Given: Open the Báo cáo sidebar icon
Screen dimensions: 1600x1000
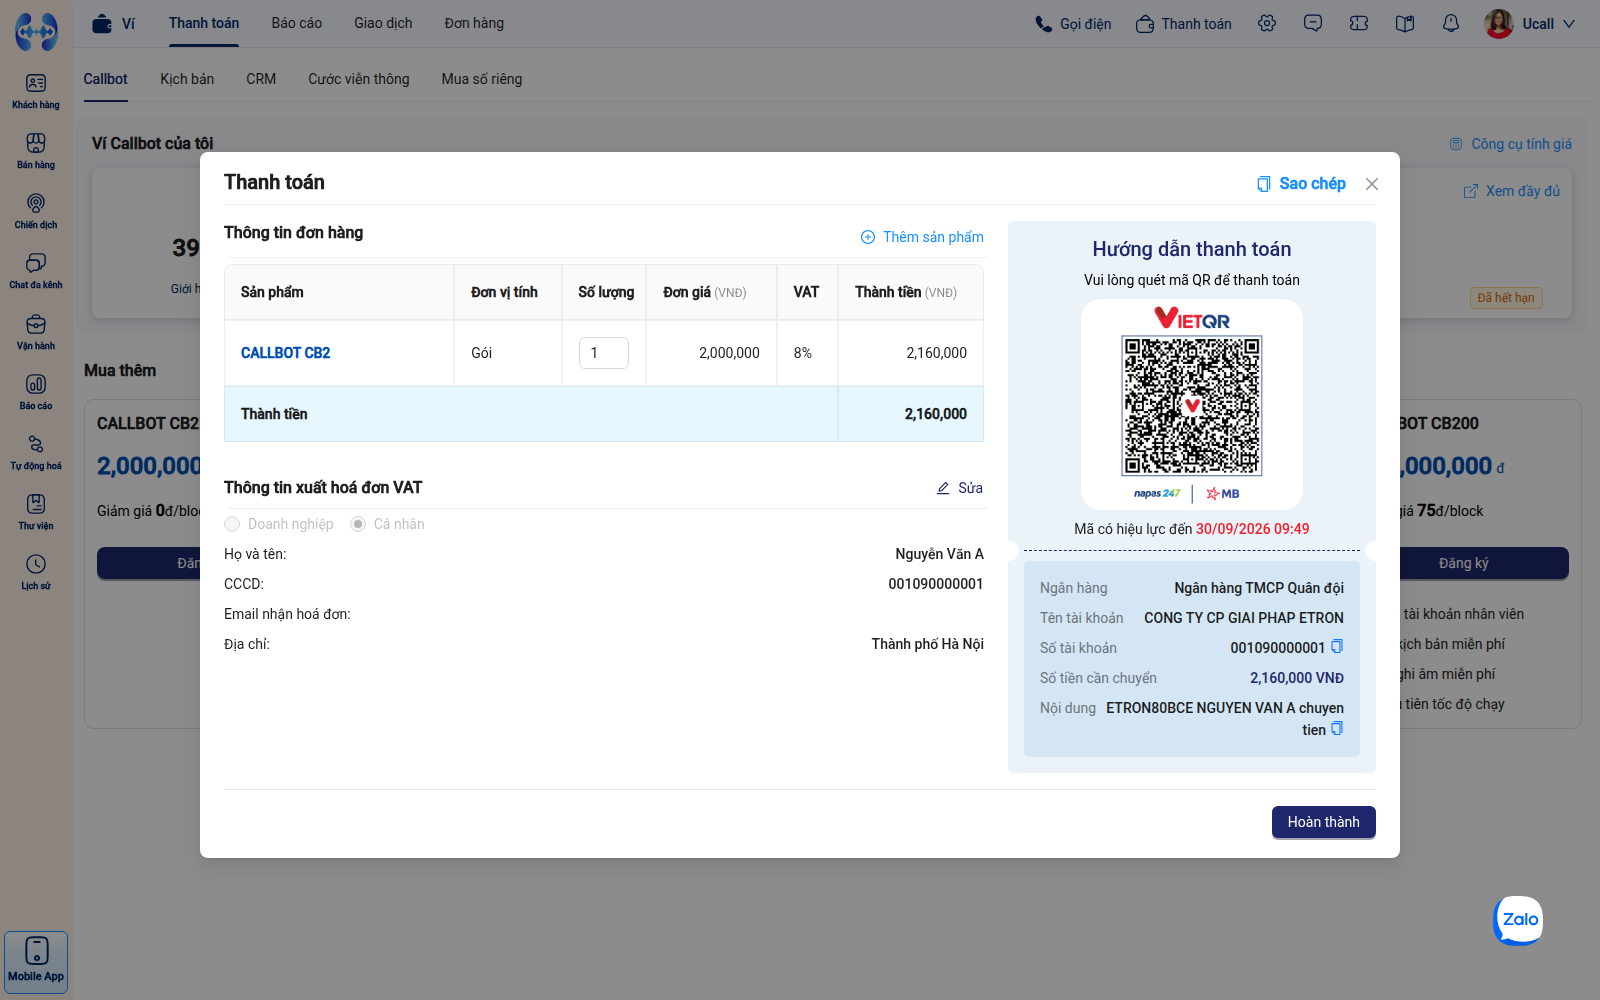Looking at the screenshot, I should click(x=36, y=392).
